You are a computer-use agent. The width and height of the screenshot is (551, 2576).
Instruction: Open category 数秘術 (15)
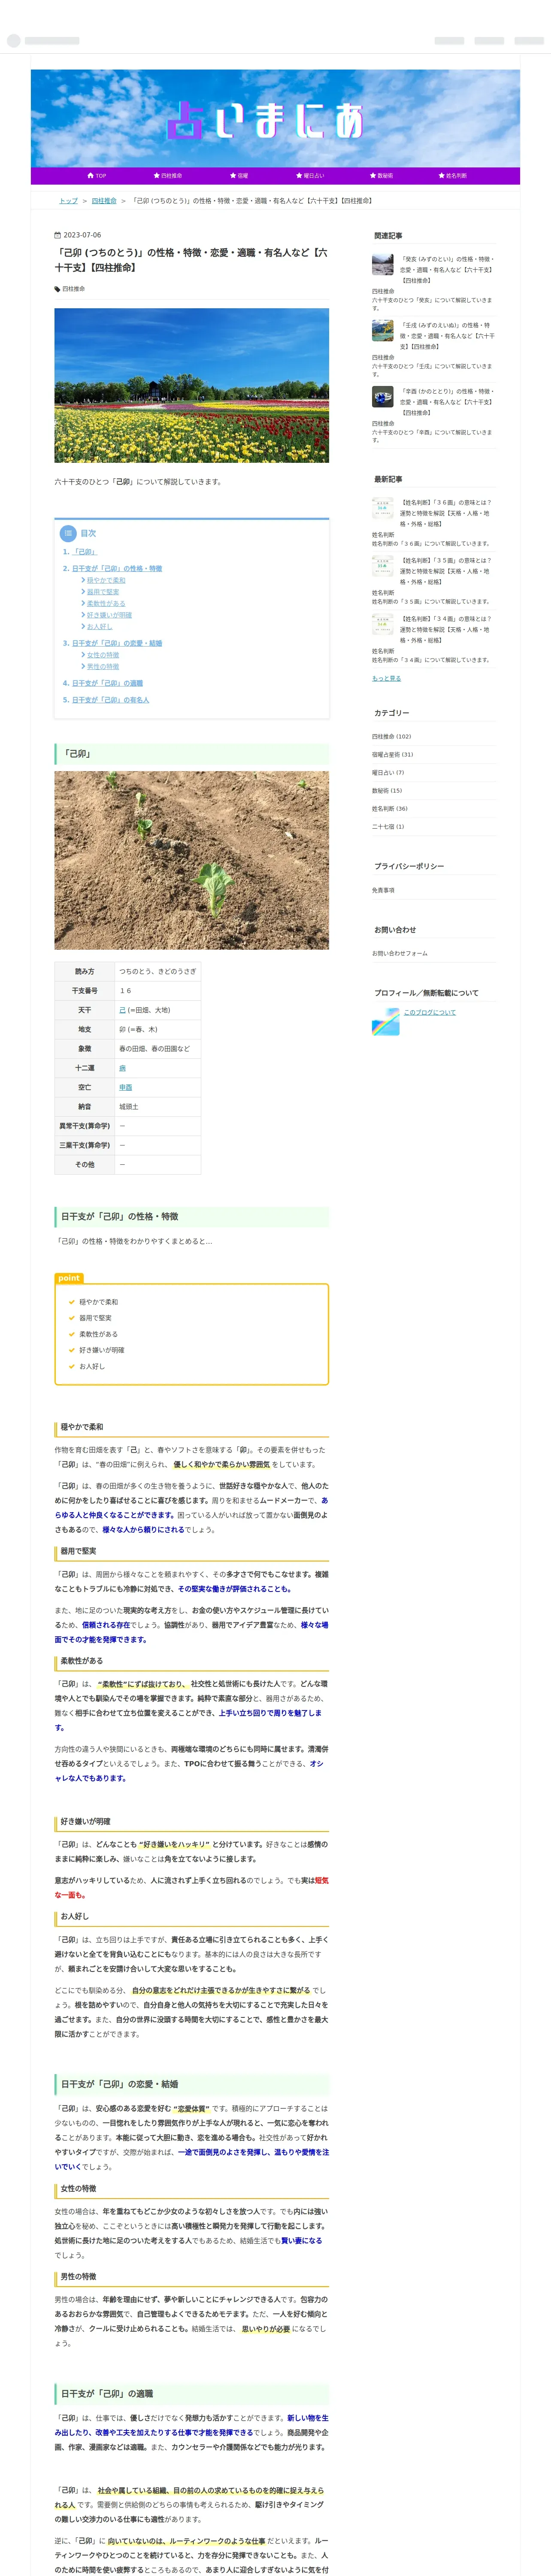[387, 791]
